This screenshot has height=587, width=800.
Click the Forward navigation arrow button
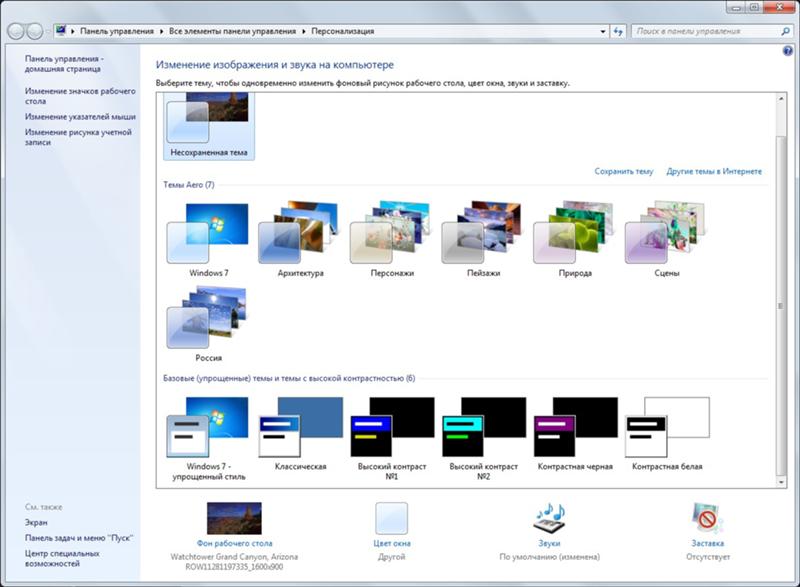(x=34, y=31)
